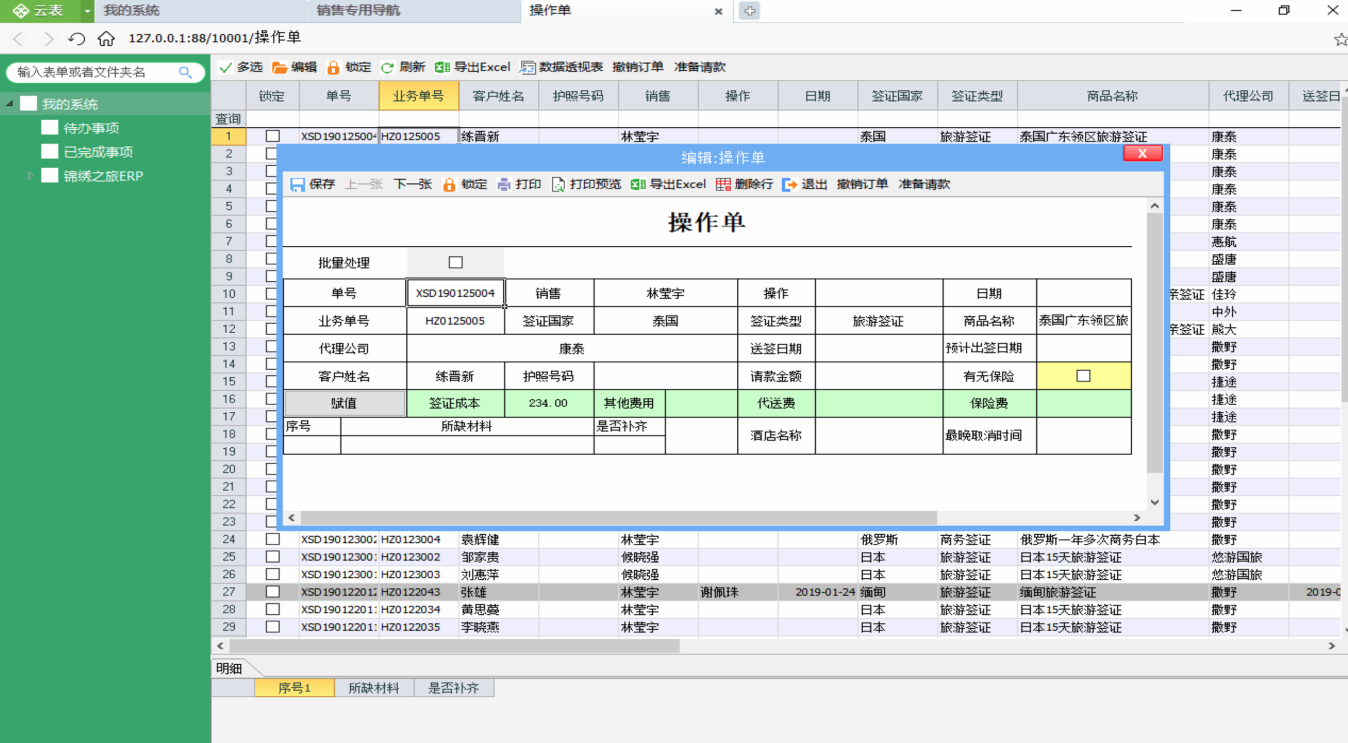Click dialog horizontal scrollbar left arrow
The image size is (1348, 743).
pyautogui.click(x=292, y=518)
